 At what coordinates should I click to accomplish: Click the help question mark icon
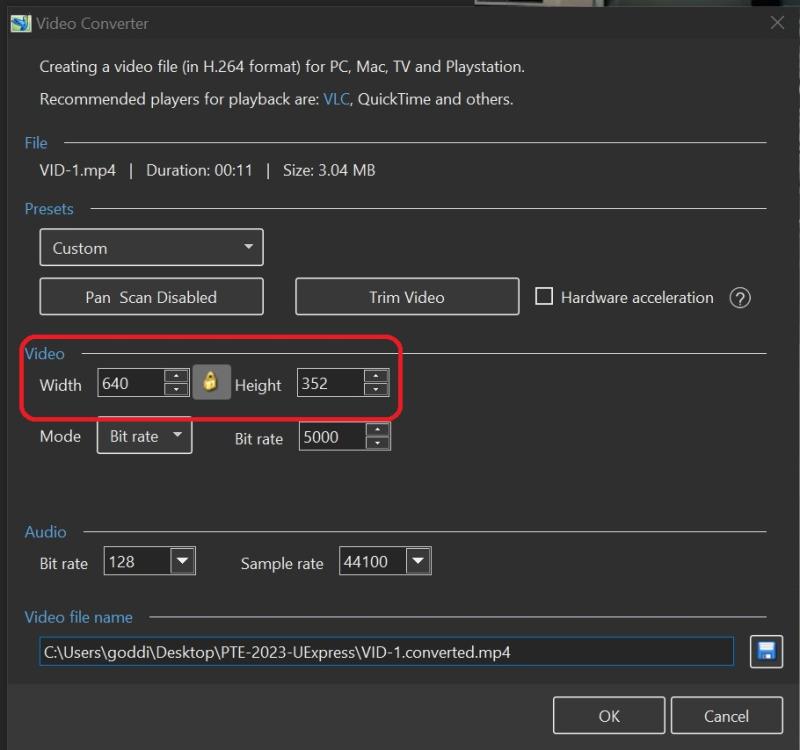pos(740,298)
